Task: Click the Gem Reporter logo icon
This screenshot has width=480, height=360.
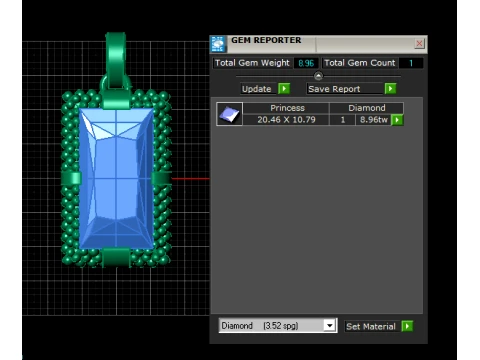Action: [x=218, y=44]
